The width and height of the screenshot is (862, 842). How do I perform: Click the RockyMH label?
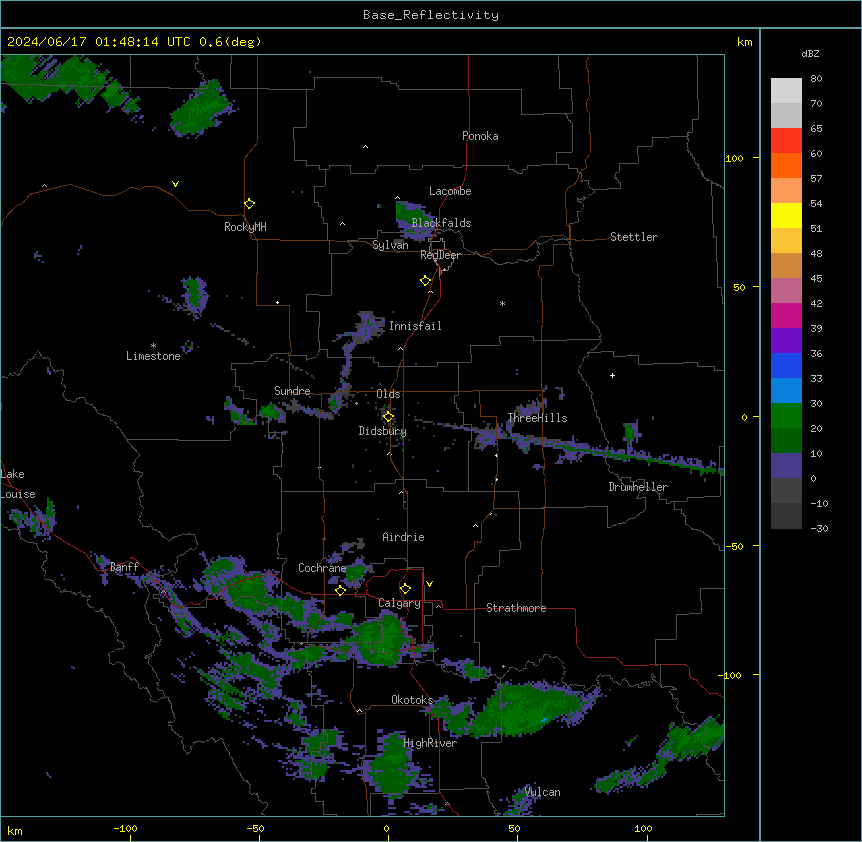coord(245,227)
